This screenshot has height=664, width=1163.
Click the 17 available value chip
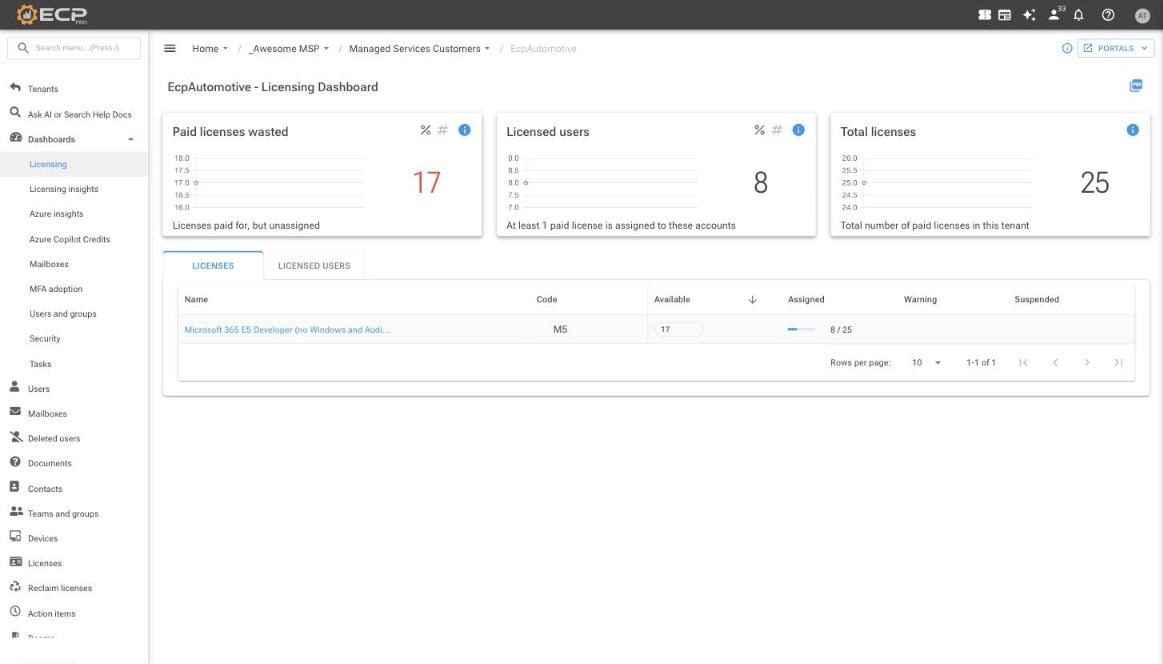[x=678, y=329]
